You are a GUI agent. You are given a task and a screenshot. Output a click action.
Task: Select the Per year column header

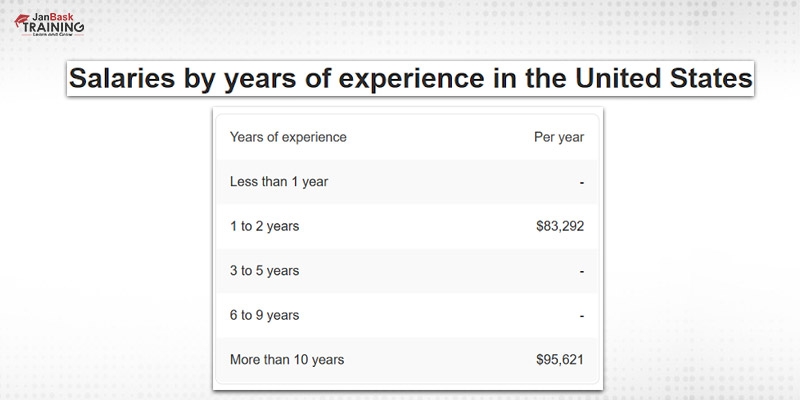coord(559,135)
